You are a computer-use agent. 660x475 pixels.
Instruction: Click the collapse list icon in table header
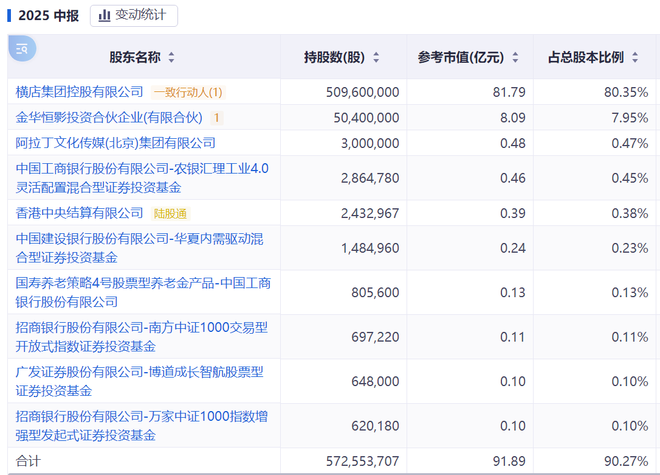pos(22,49)
